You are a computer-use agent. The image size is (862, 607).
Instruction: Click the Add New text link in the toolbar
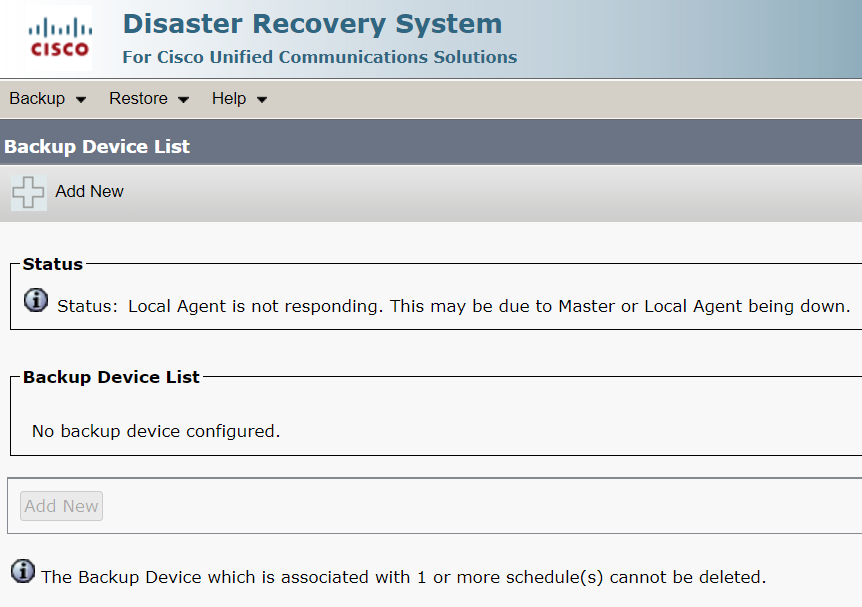(x=89, y=191)
